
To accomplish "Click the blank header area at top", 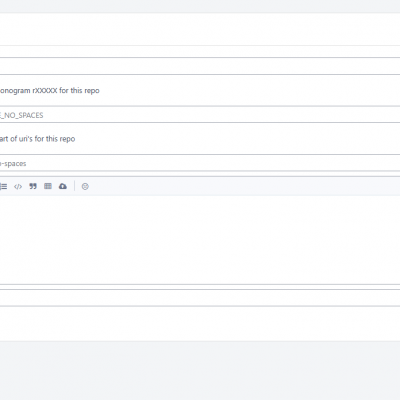I will pyautogui.click(x=200, y=29).
